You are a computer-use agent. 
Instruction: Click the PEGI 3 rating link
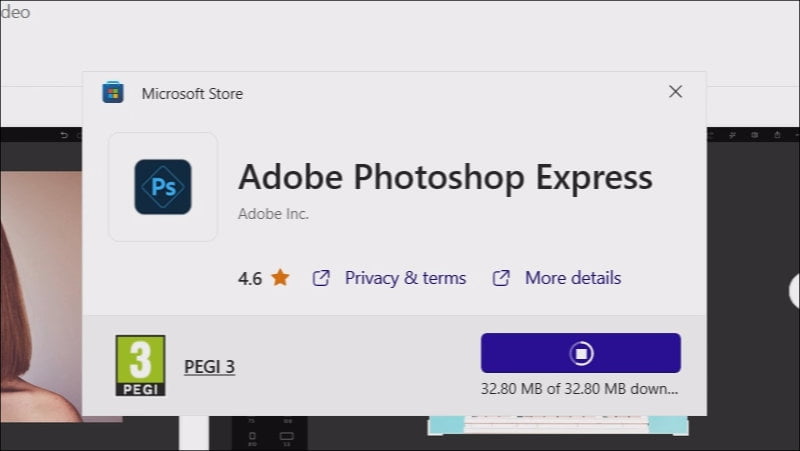pyautogui.click(x=209, y=366)
